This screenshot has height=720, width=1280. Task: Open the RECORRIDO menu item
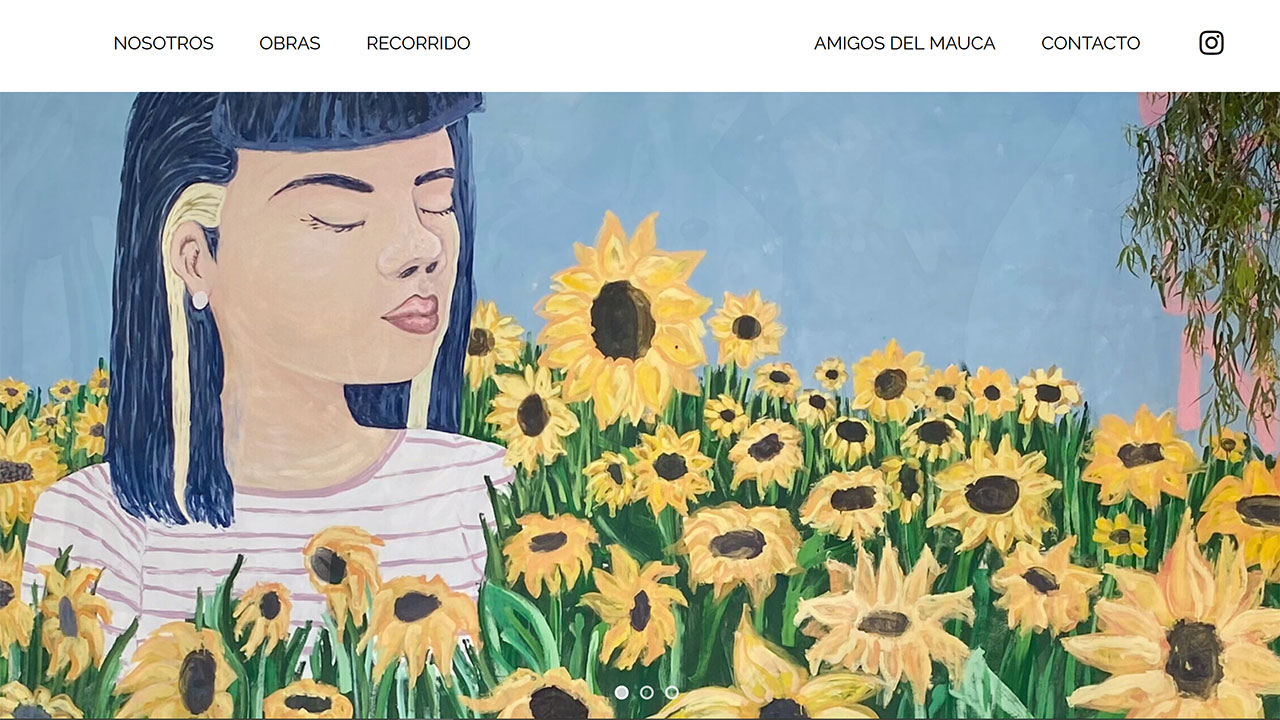tap(418, 43)
